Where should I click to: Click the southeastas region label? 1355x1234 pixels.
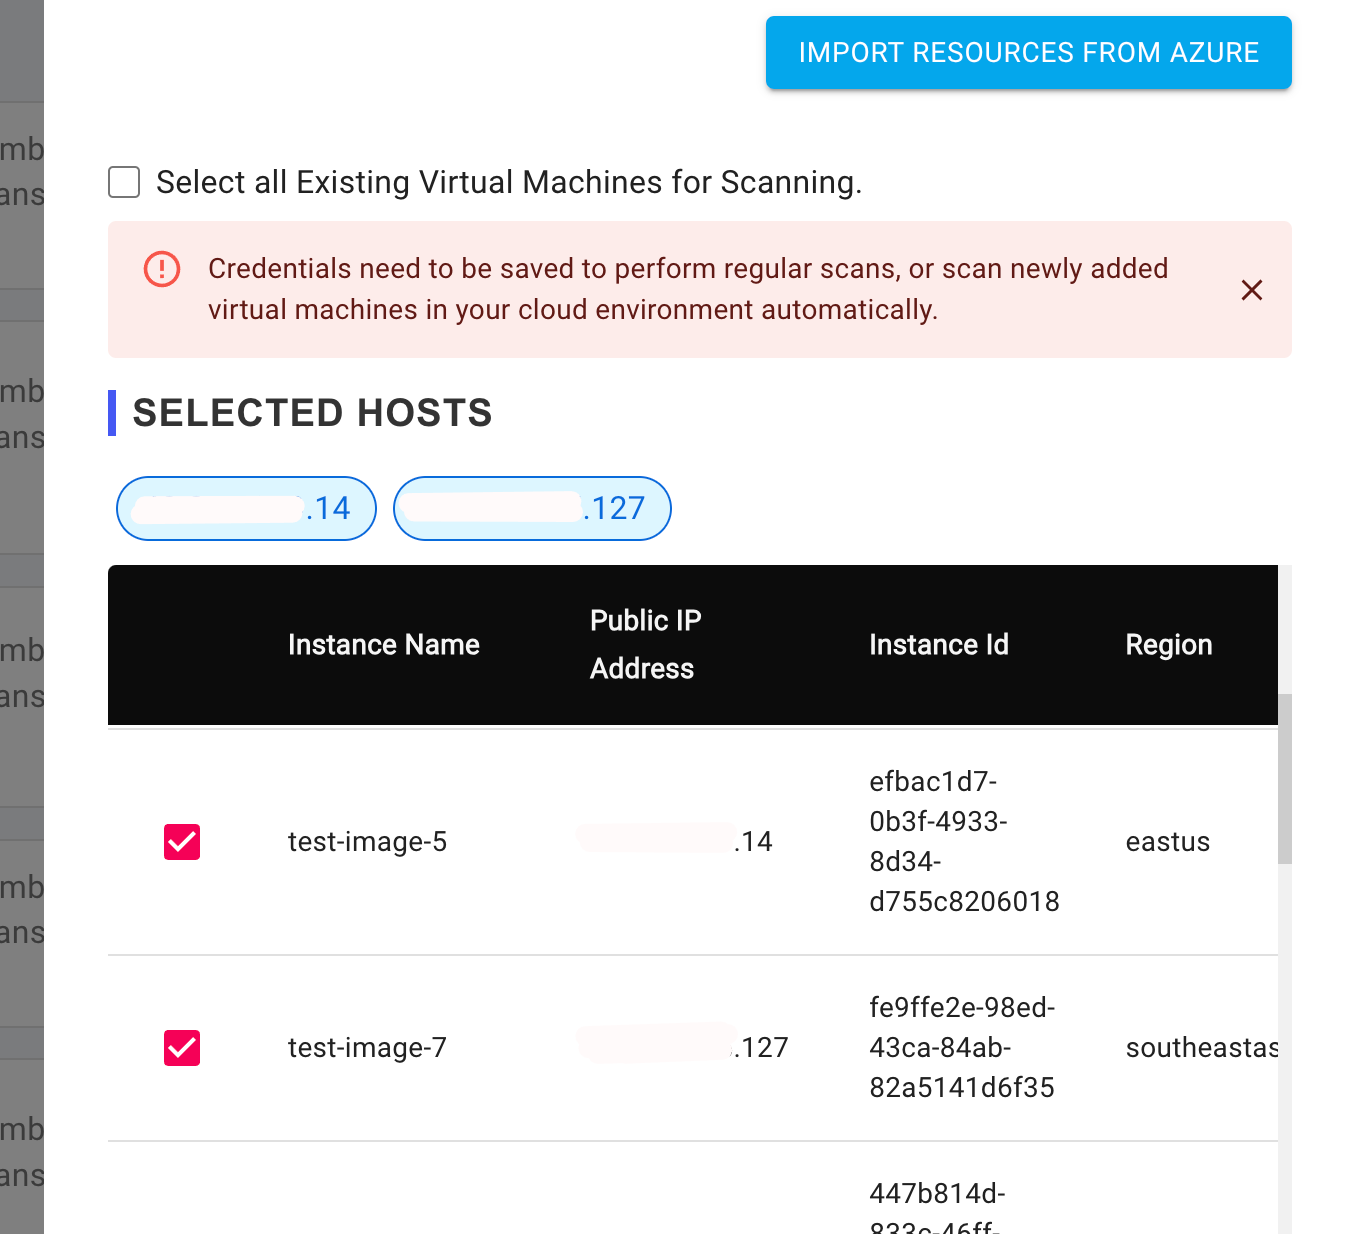click(1201, 1048)
